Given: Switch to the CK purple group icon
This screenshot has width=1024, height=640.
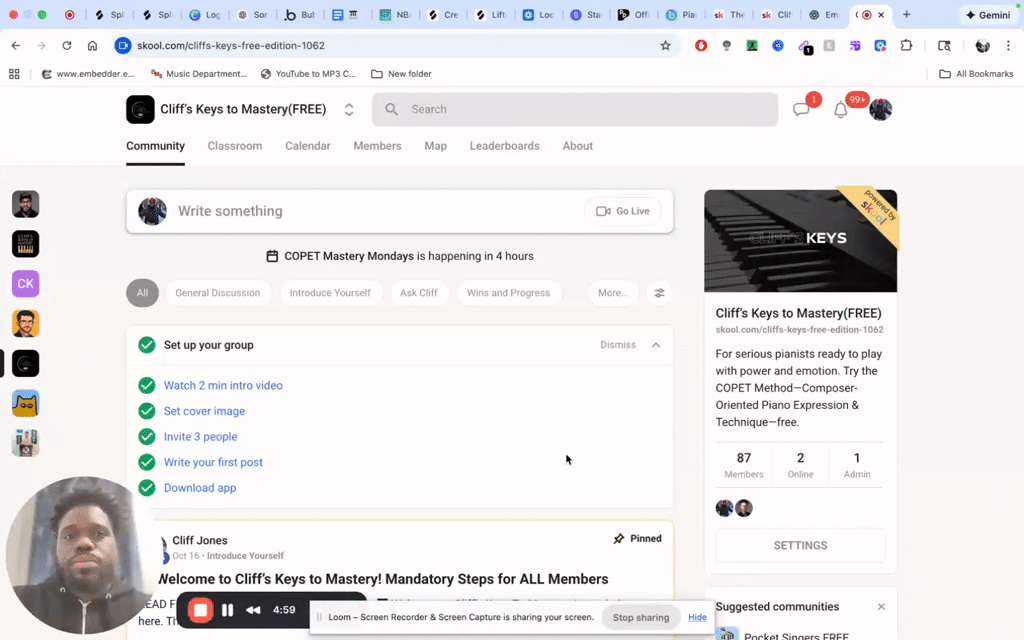Looking at the screenshot, I should coord(25,283).
